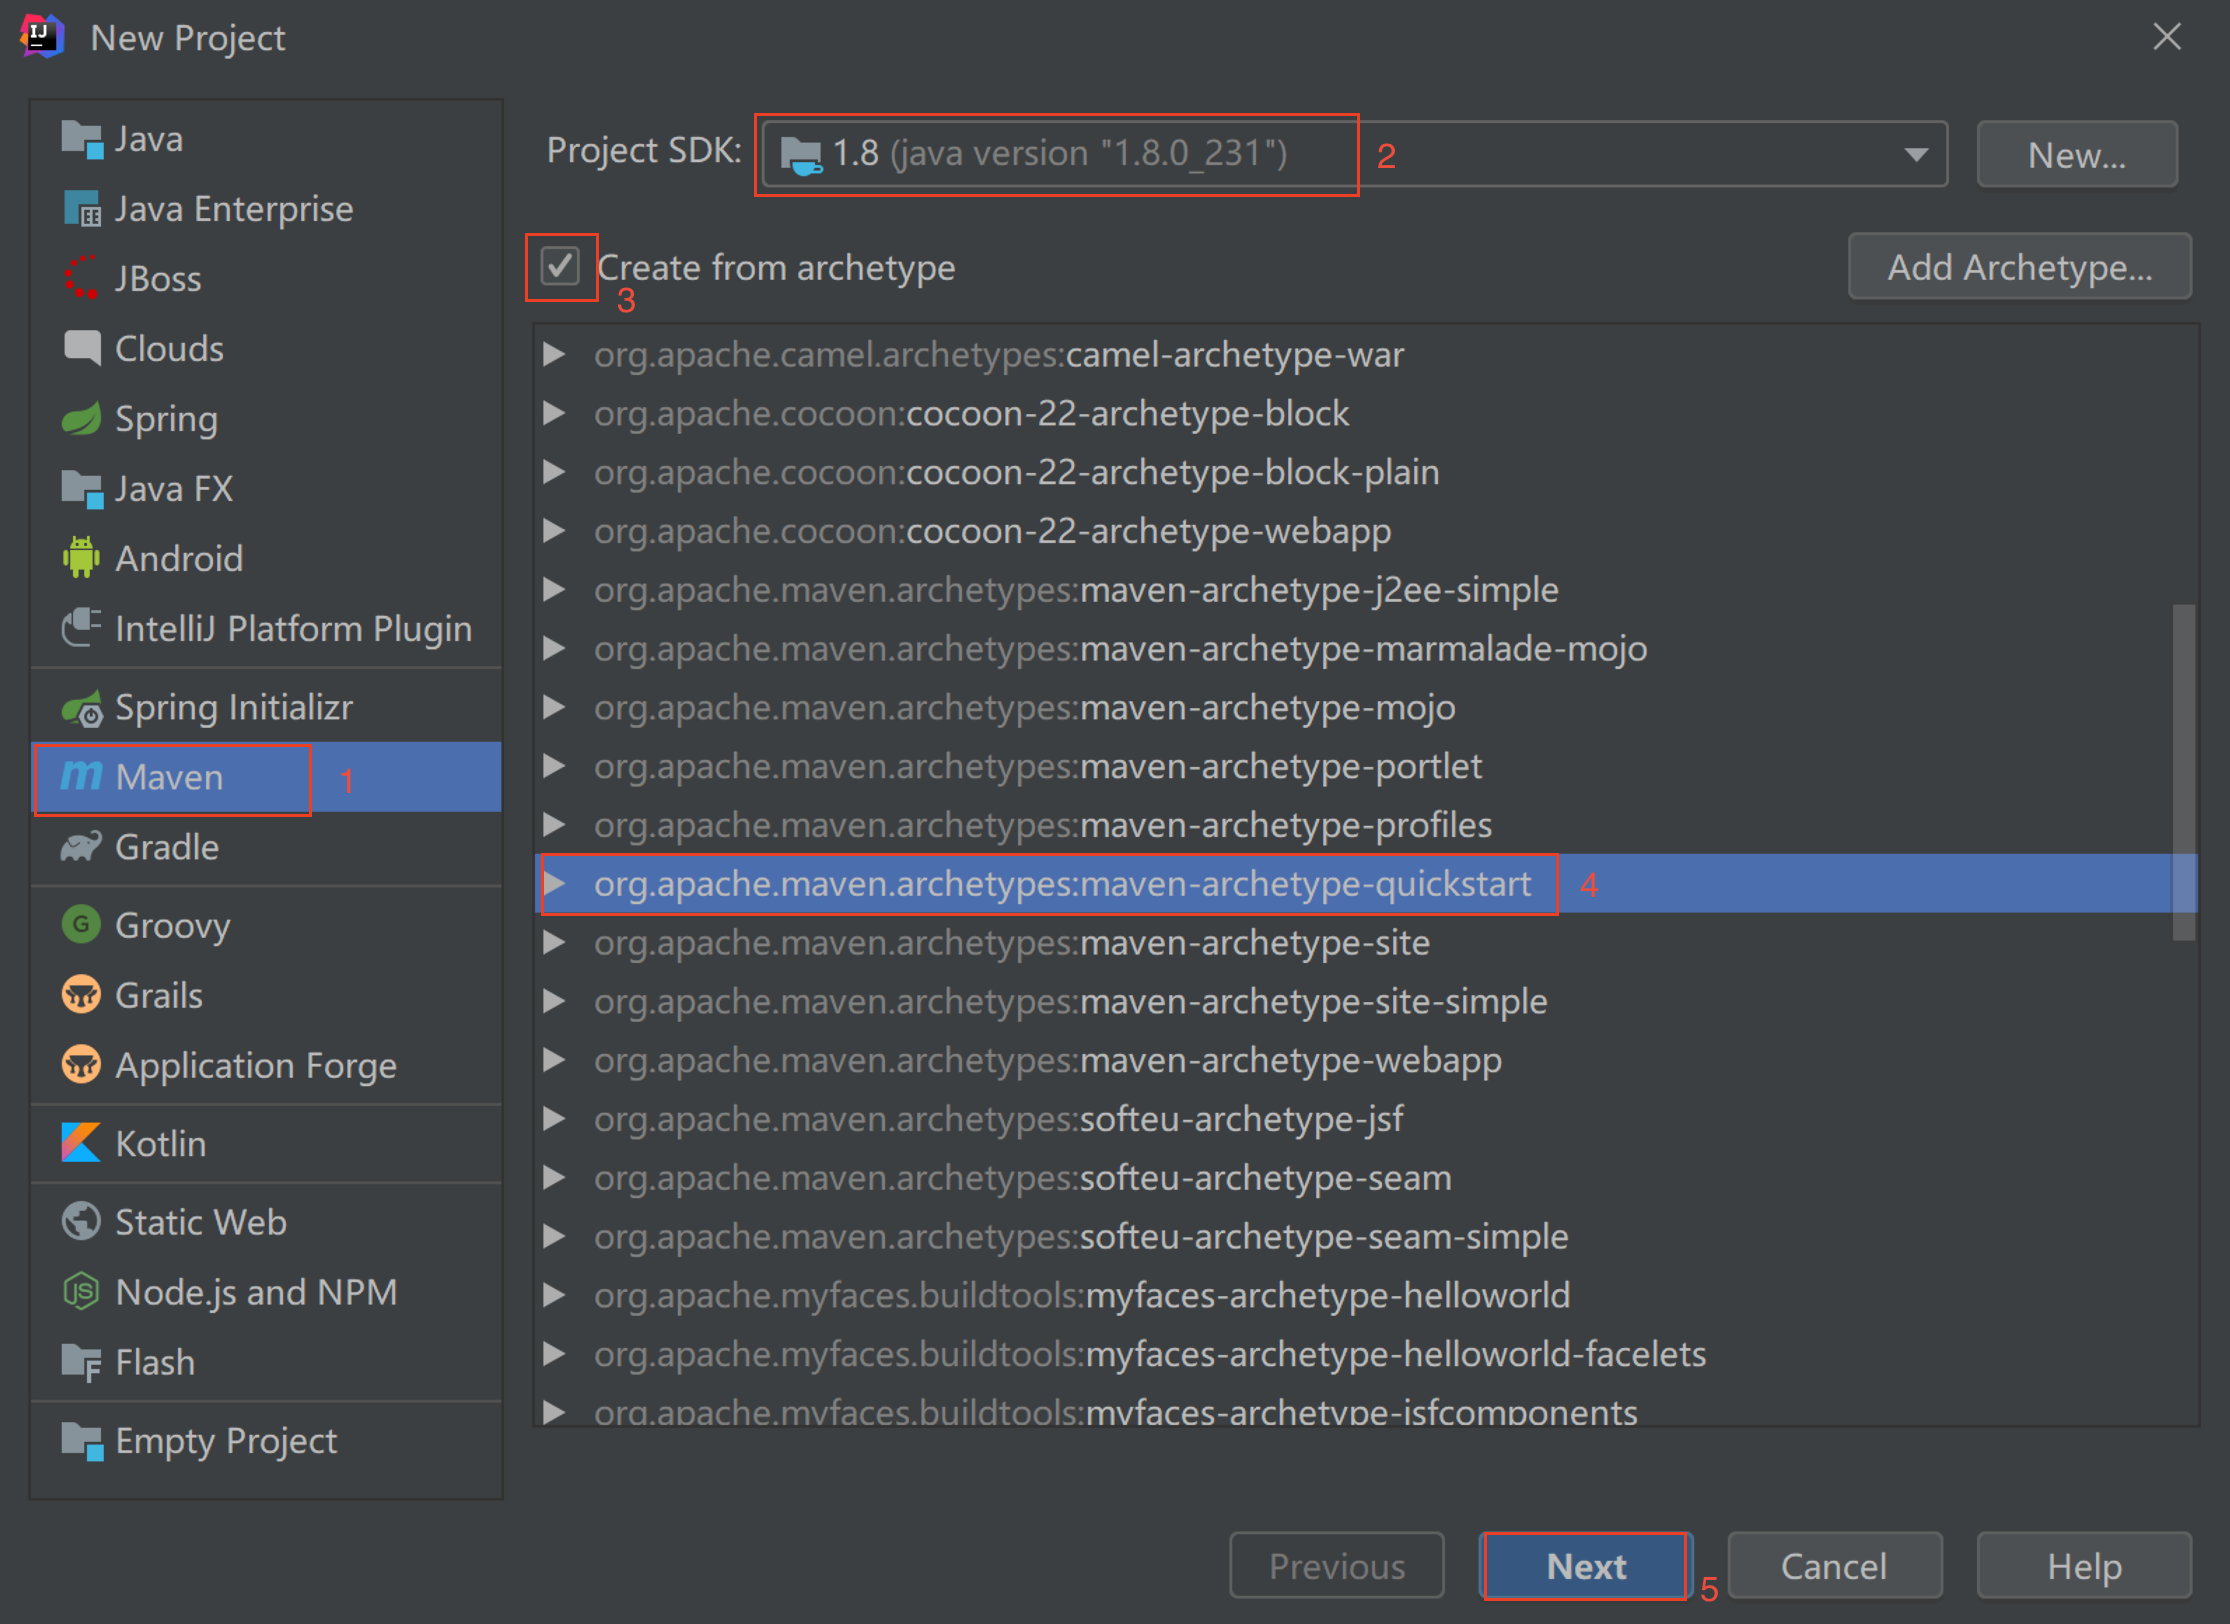Image resolution: width=2230 pixels, height=1624 pixels.
Task: Click the Spring leaf icon in sidebar
Action: (81, 419)
